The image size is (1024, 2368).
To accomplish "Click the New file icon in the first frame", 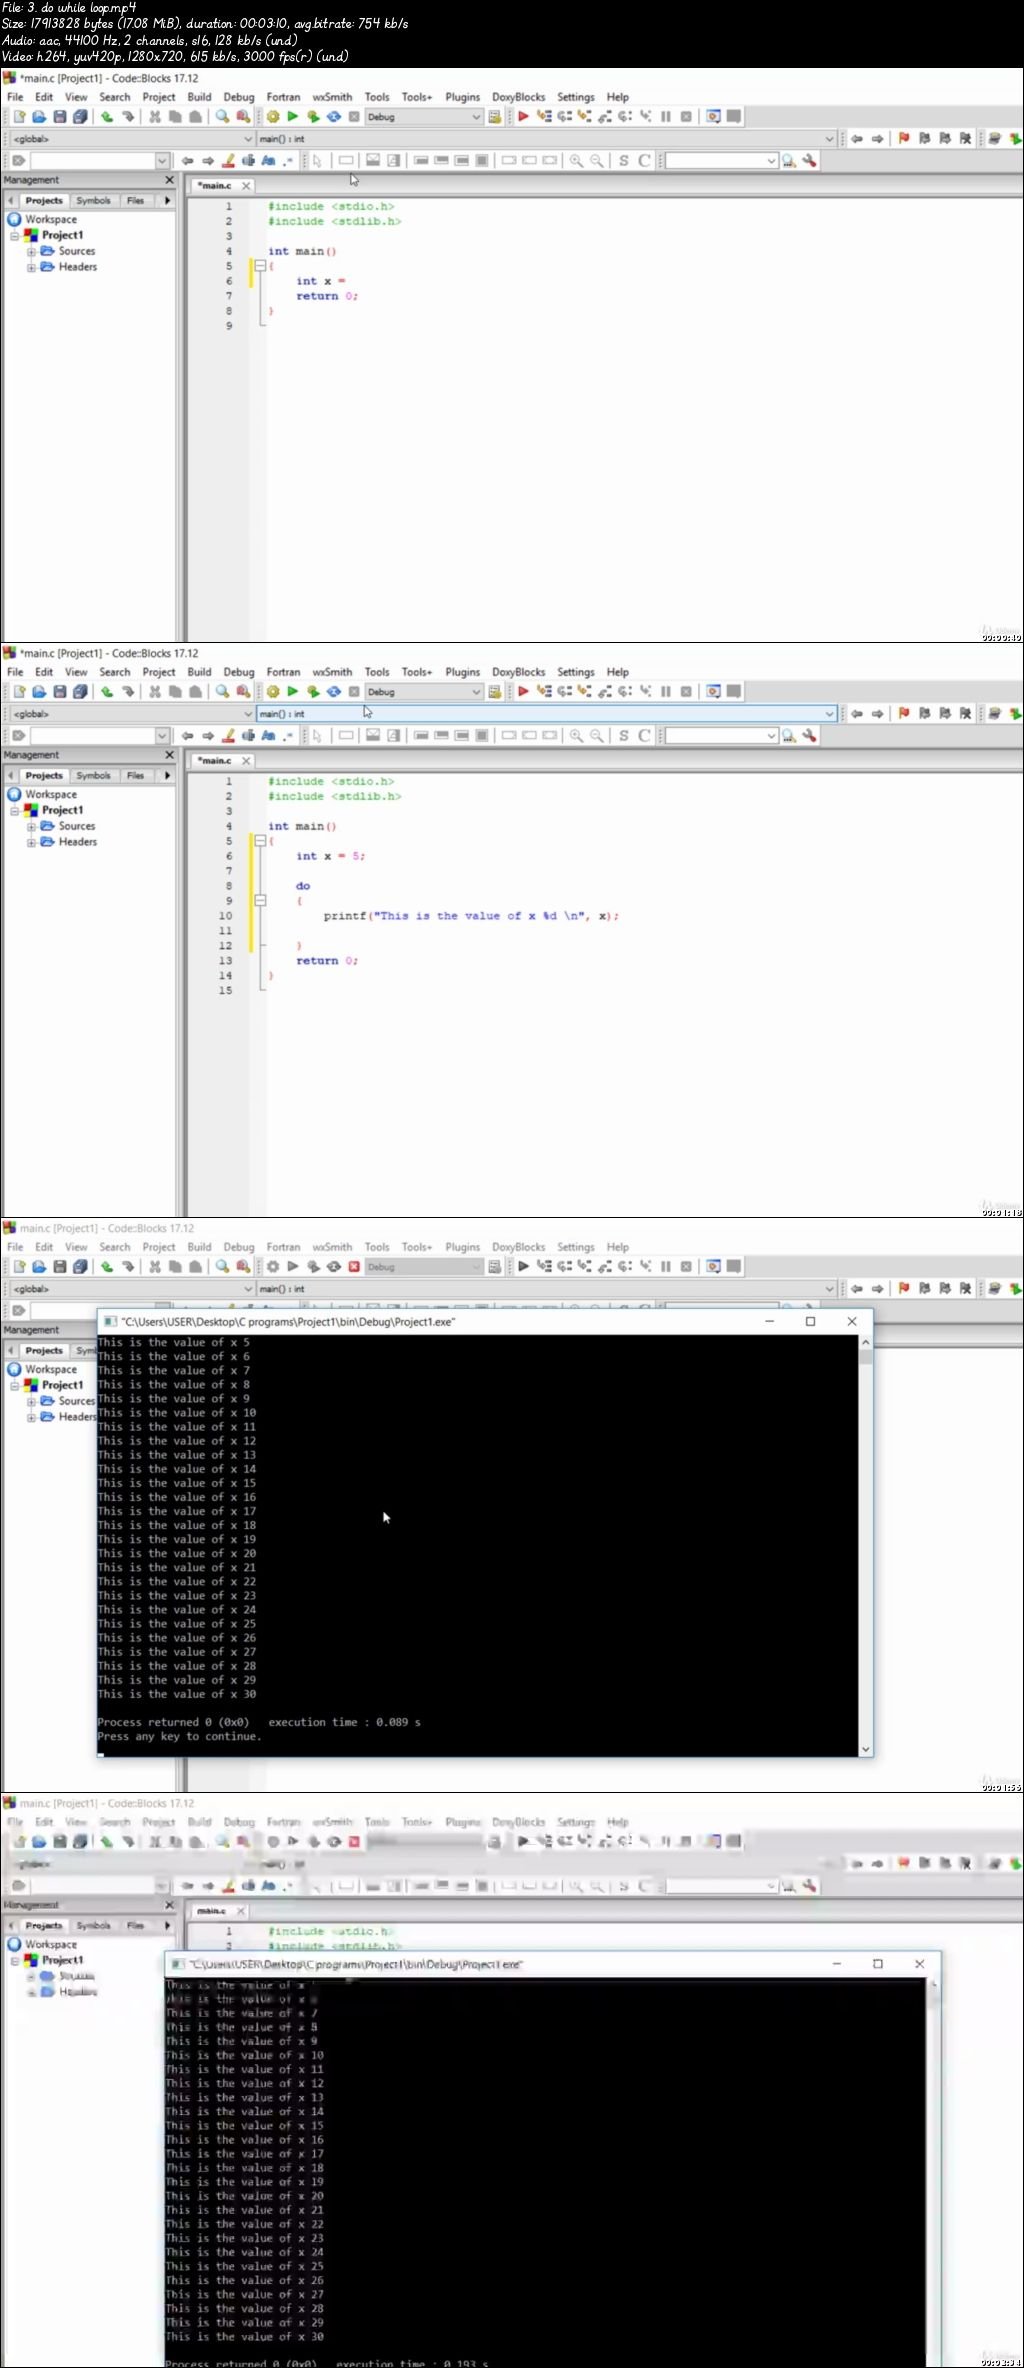I will (19, 117).
